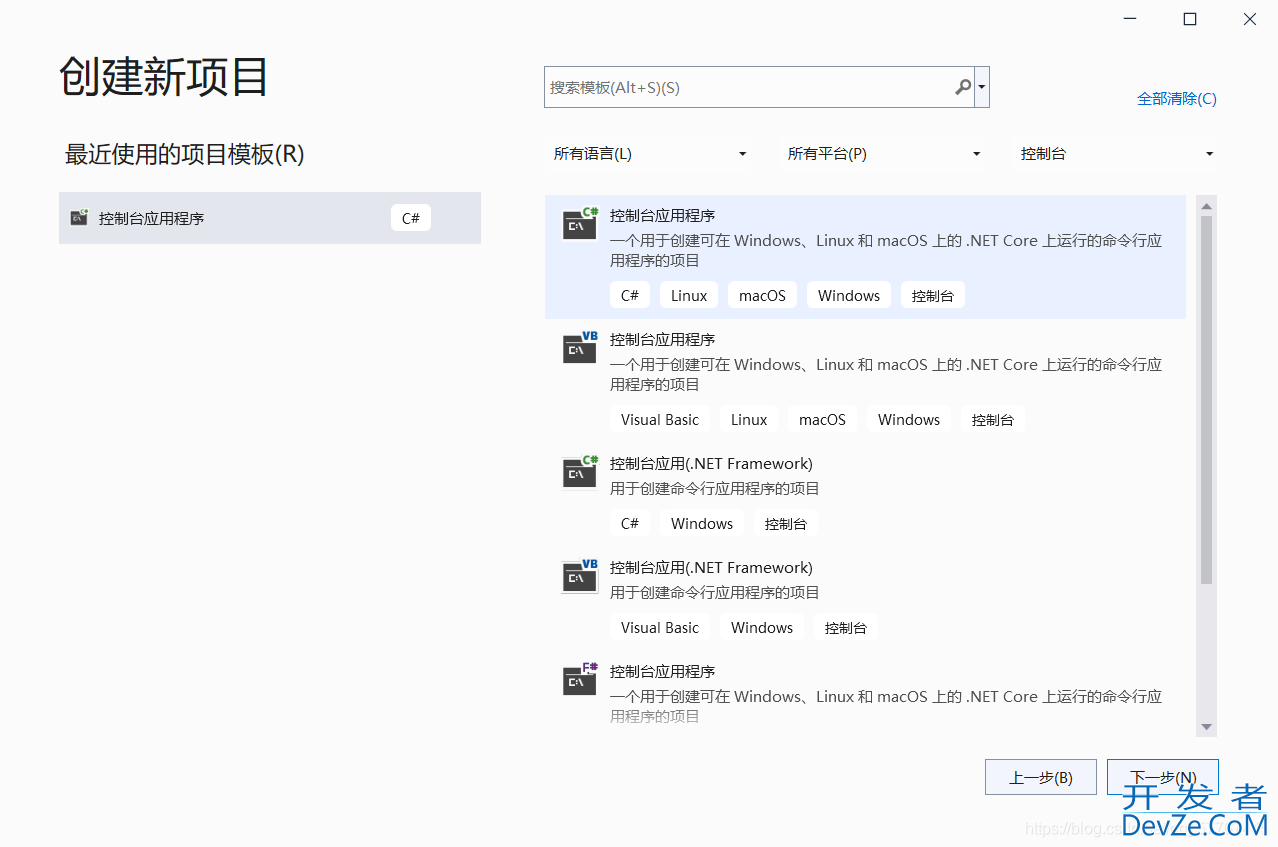Close the create new project dialog

(x=1250, y=19)
